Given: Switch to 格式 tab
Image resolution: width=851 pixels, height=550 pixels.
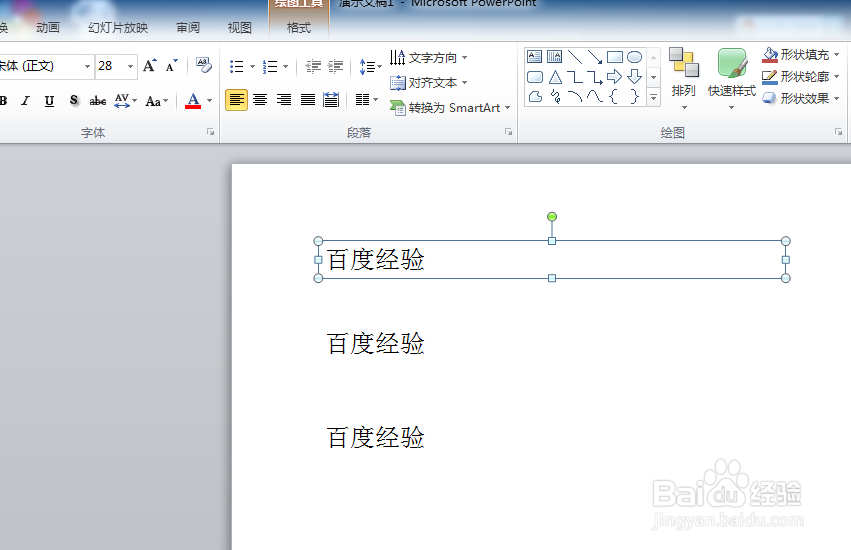Looking at the screenshot, I should tap(299, 28).
